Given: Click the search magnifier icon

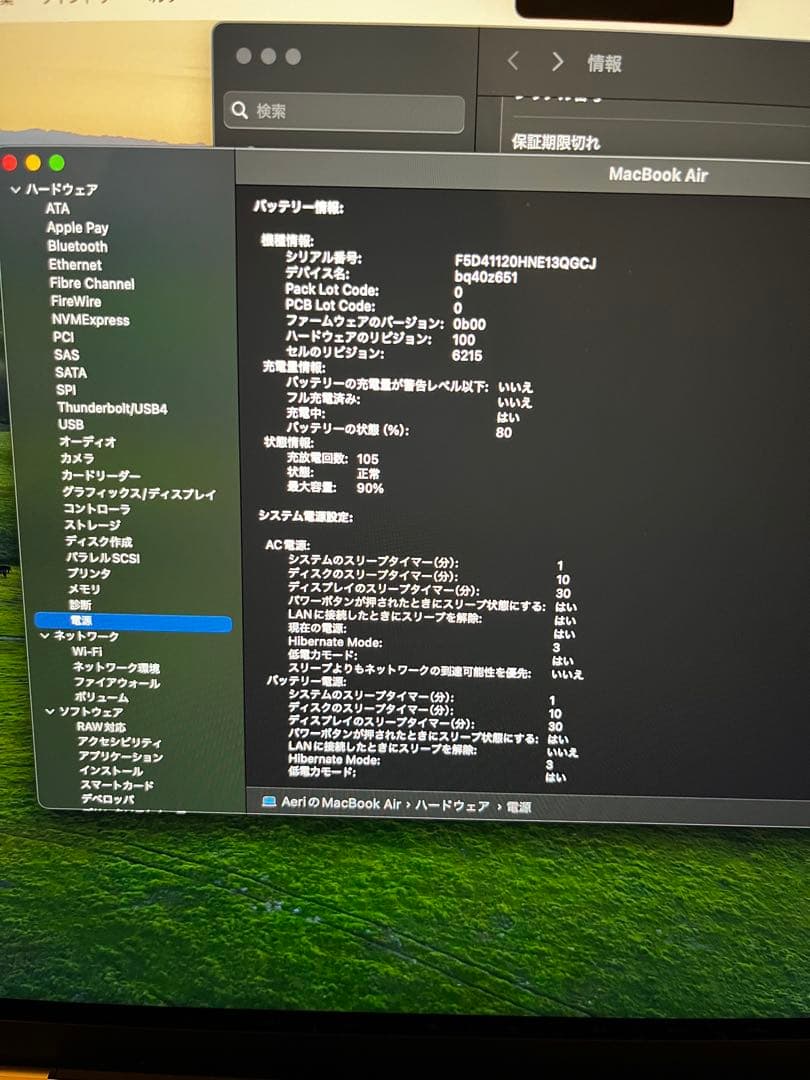Looking at the screenshot, I should coord(240,111).
